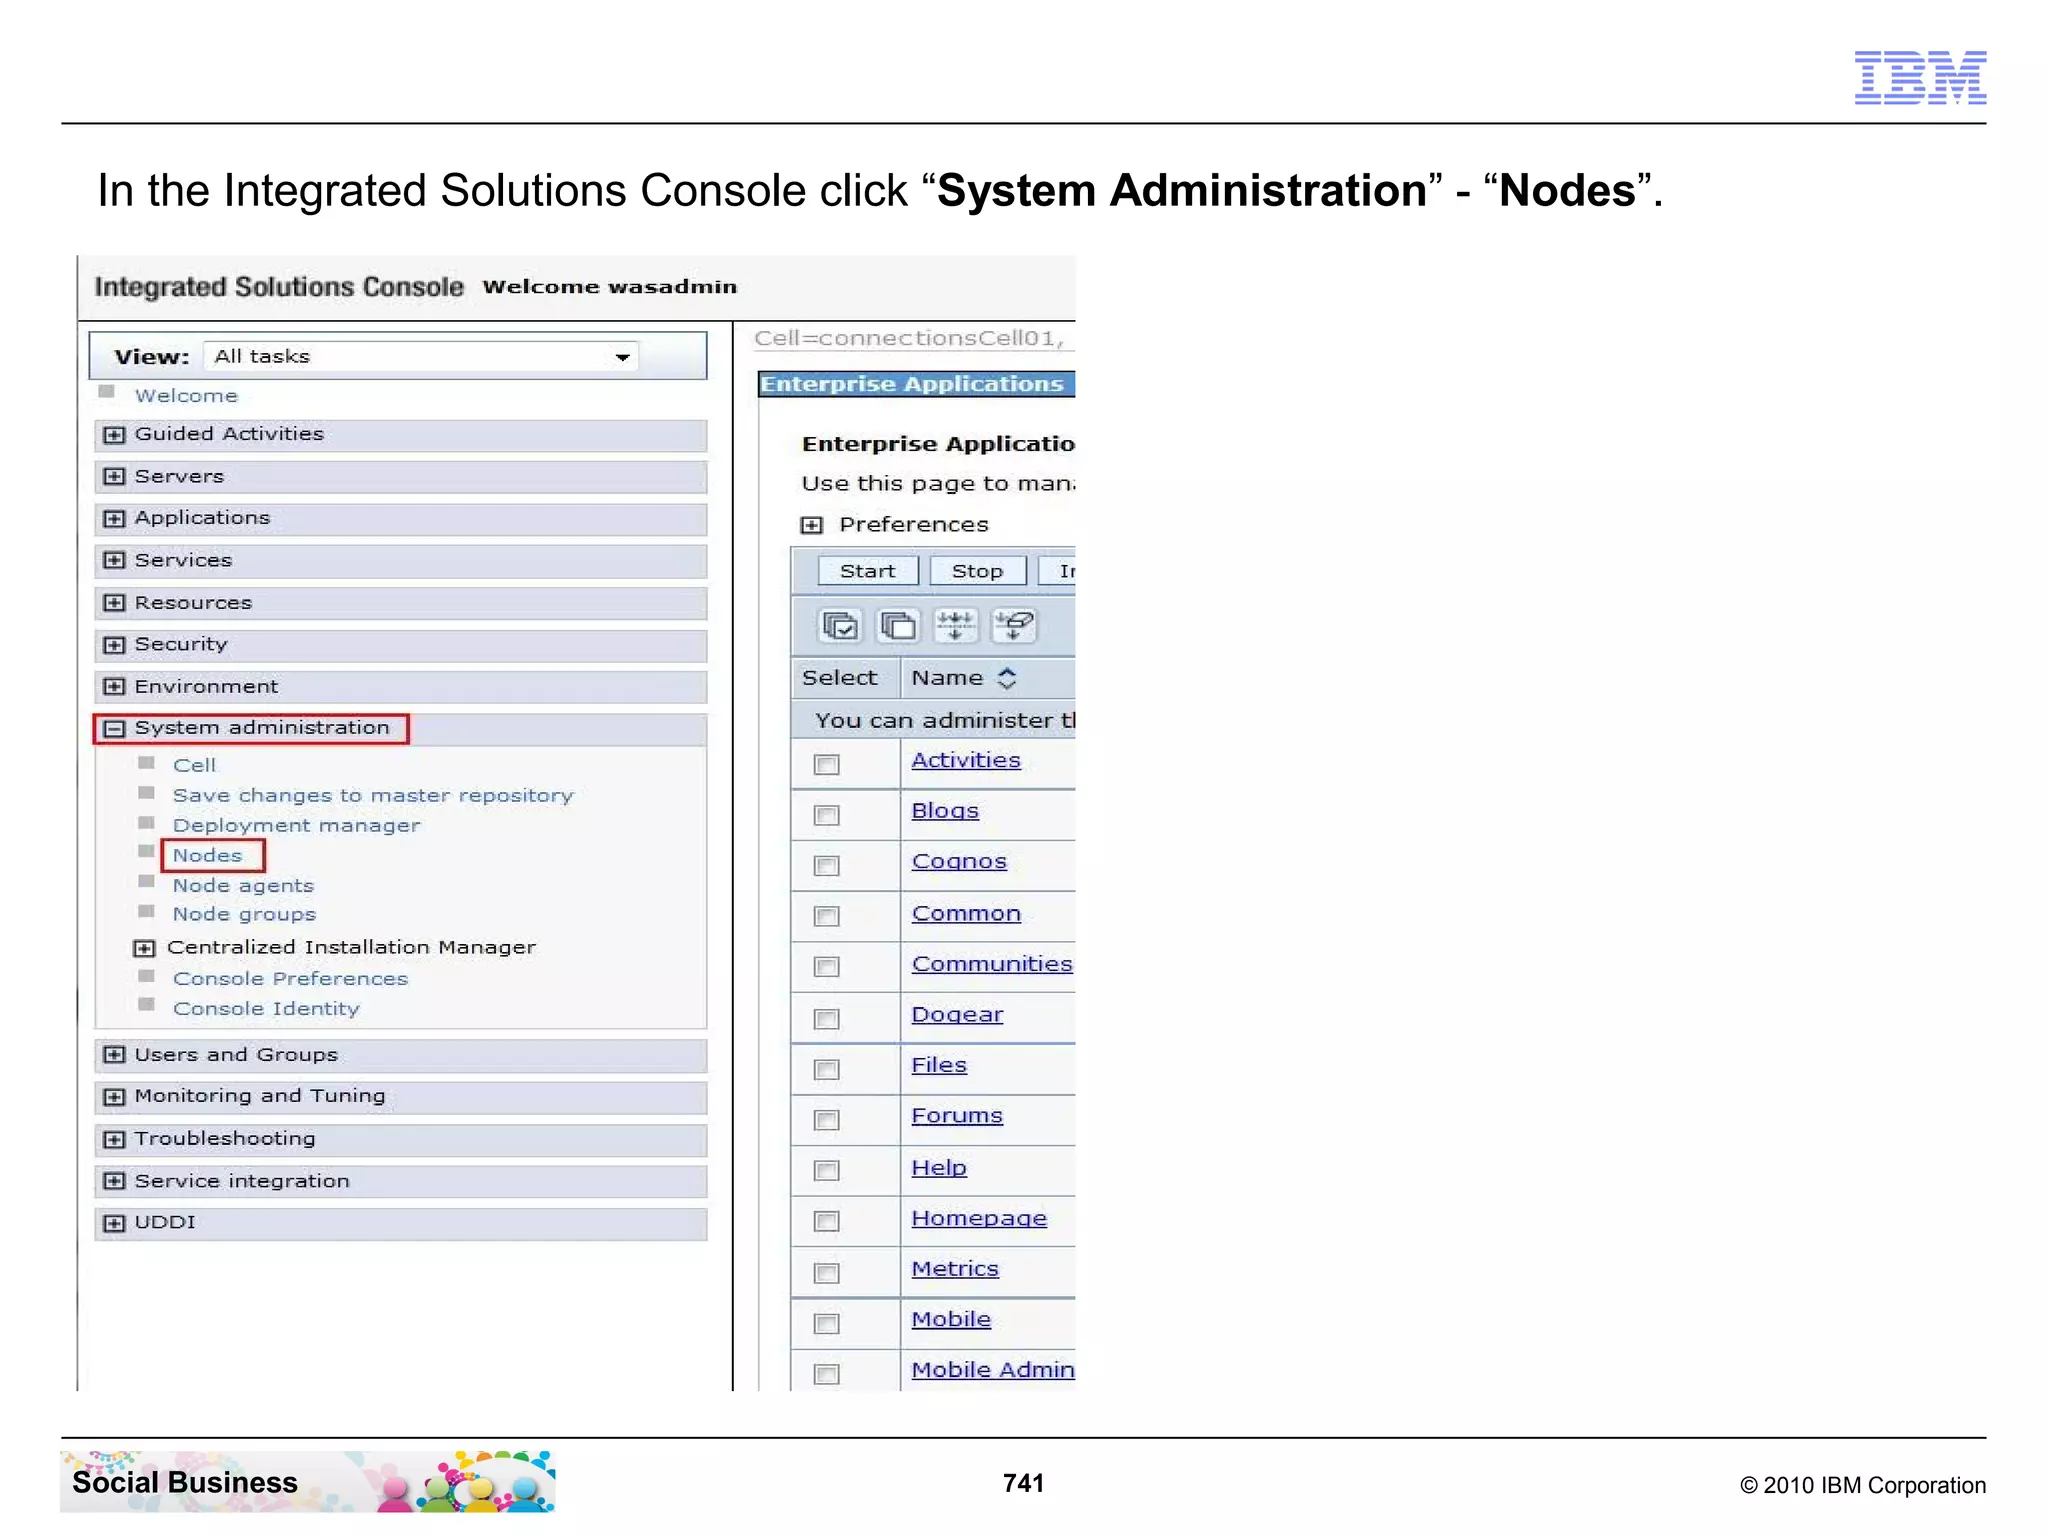Viewport: 2048px width, 1536px height.
Task: Expand the Preferences section
Action: tap(812, 525)
